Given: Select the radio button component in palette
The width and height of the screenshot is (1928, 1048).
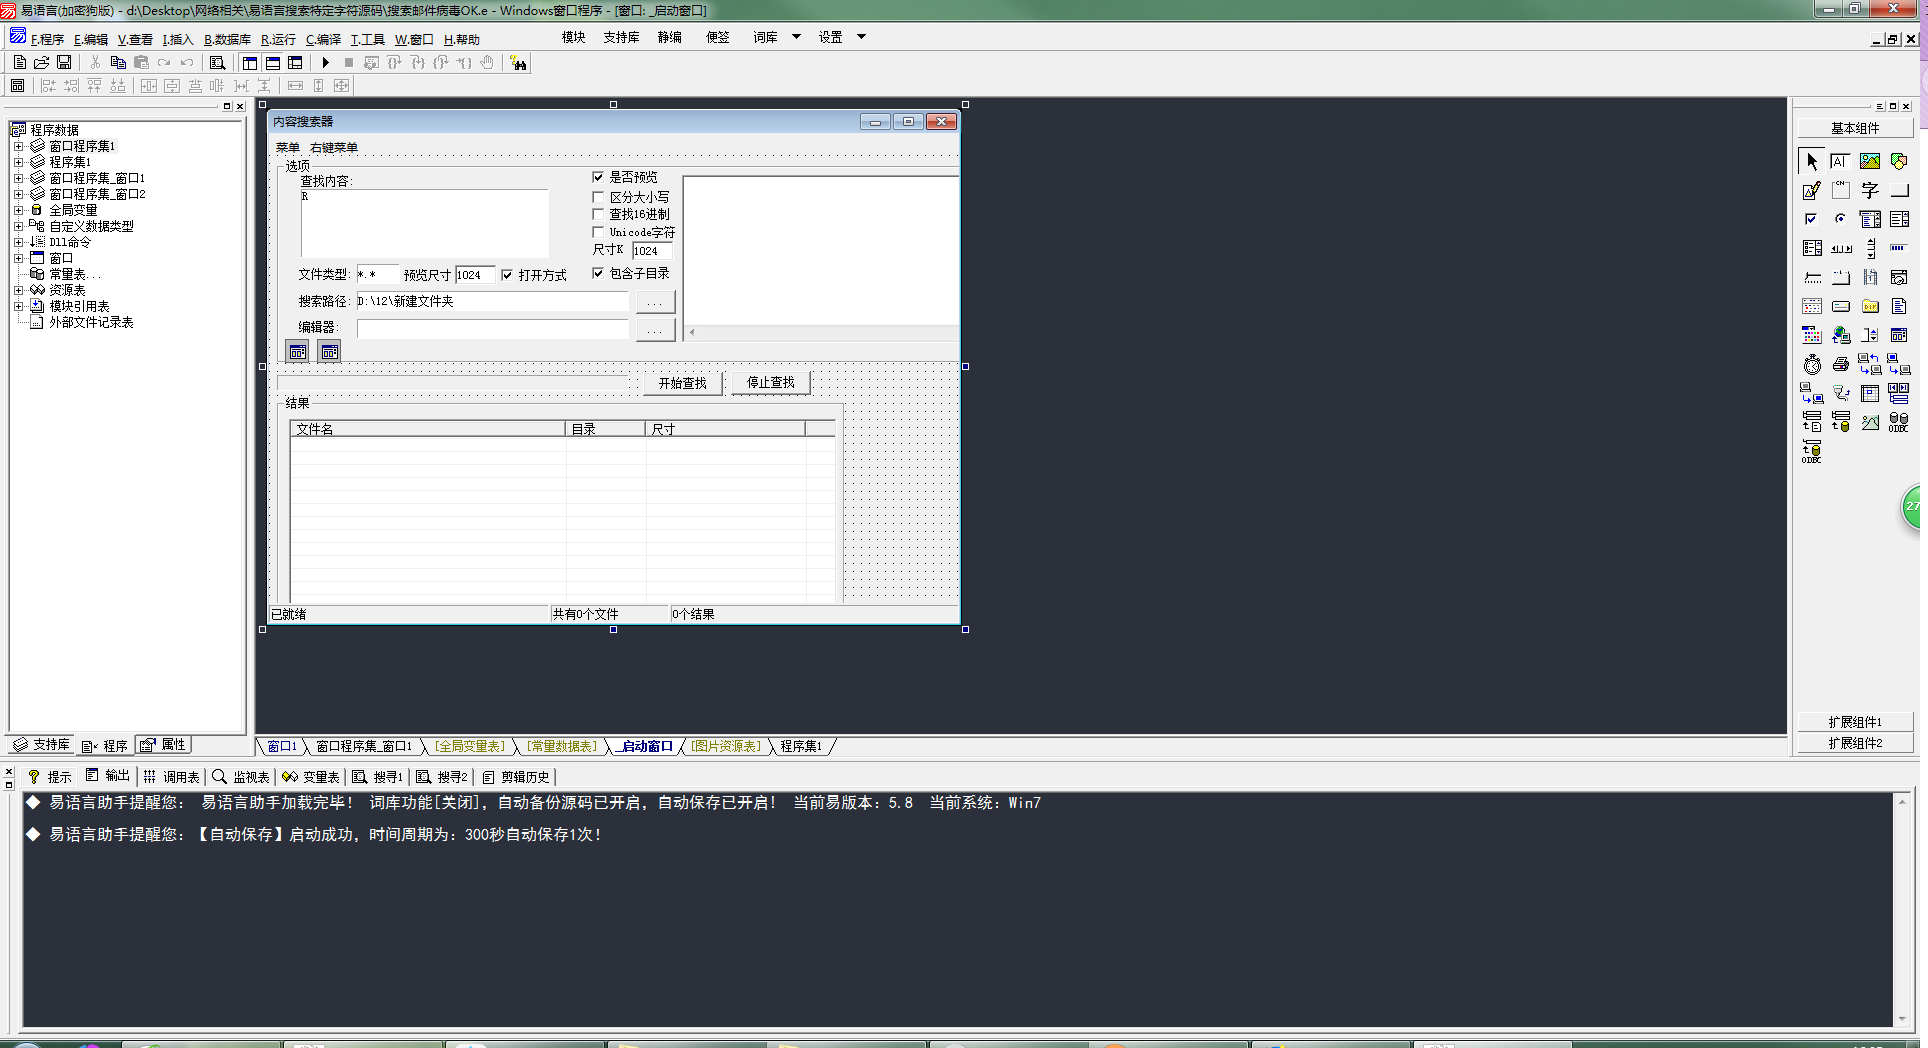Looking at the screenshot, I should point(1840,219).
